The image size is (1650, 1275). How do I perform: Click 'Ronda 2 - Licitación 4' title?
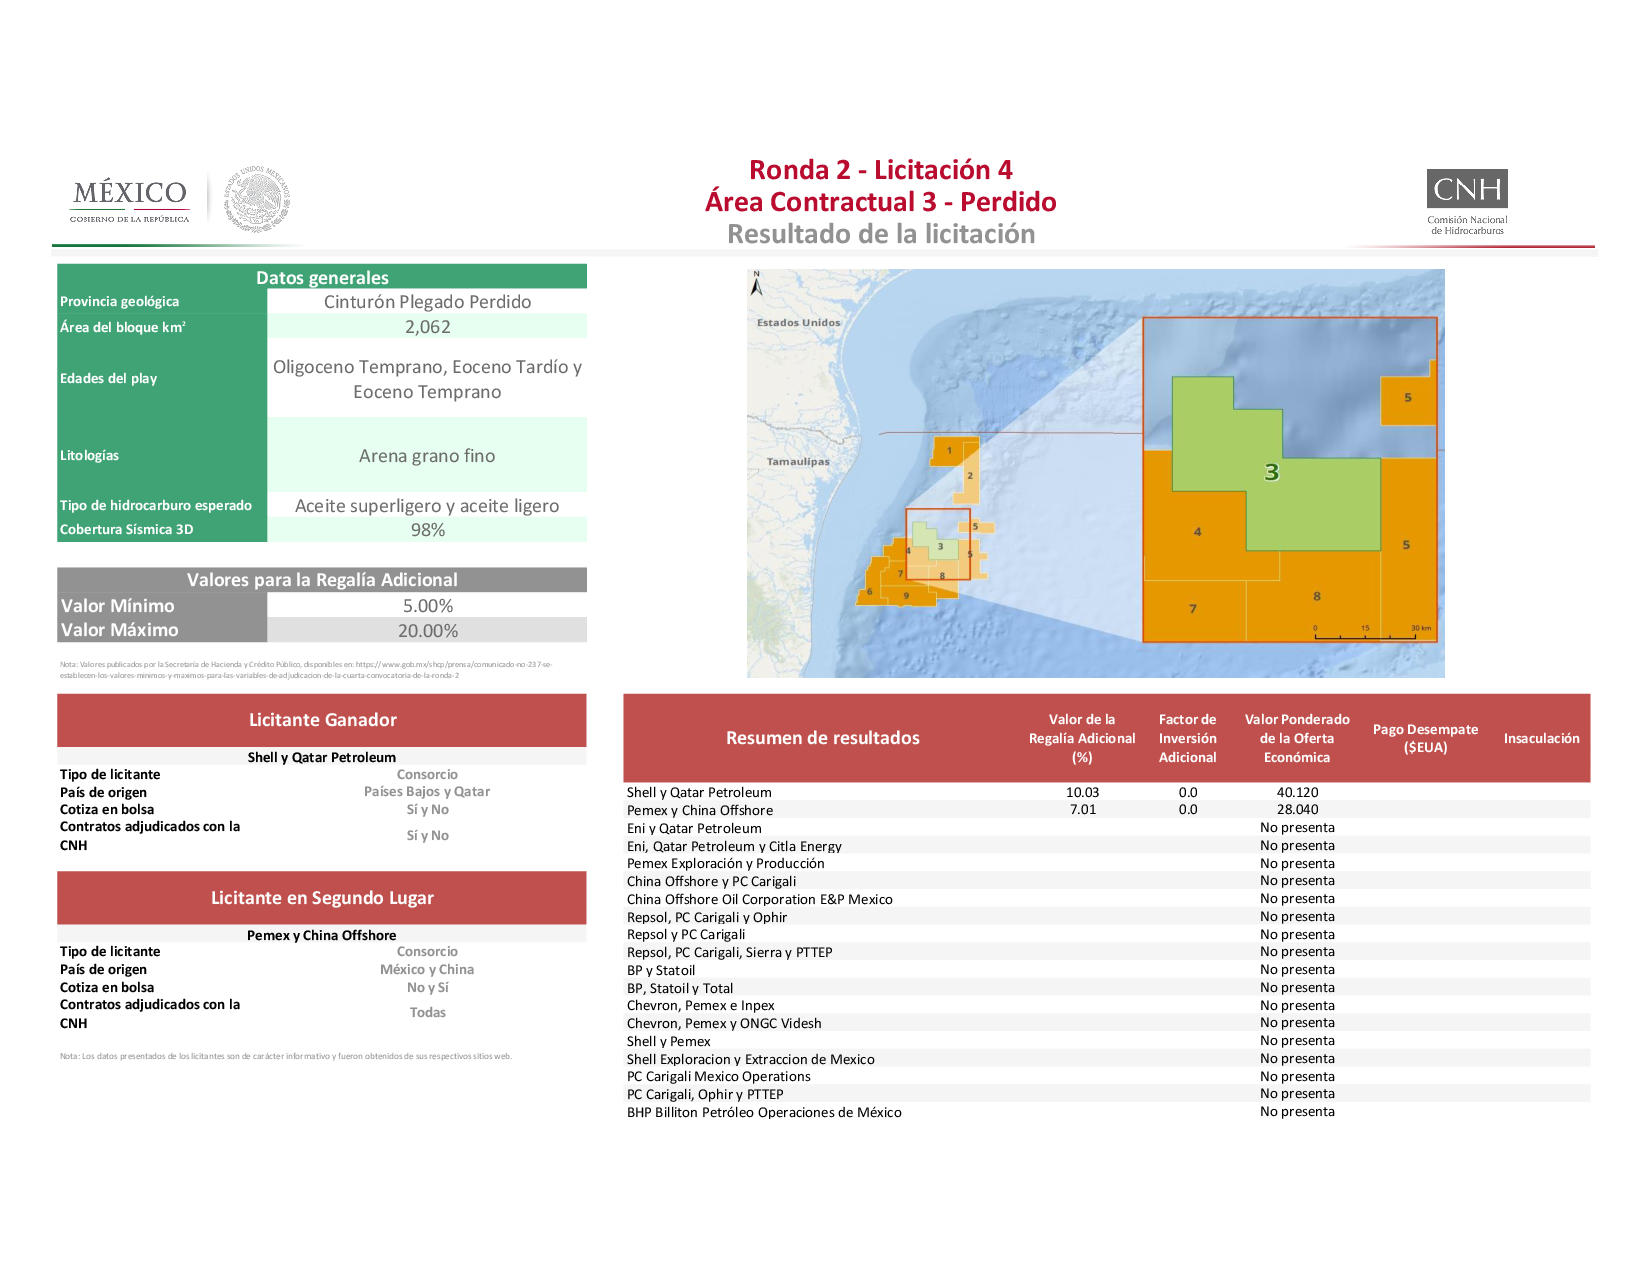pyautogui.click(x=881, y=170)
